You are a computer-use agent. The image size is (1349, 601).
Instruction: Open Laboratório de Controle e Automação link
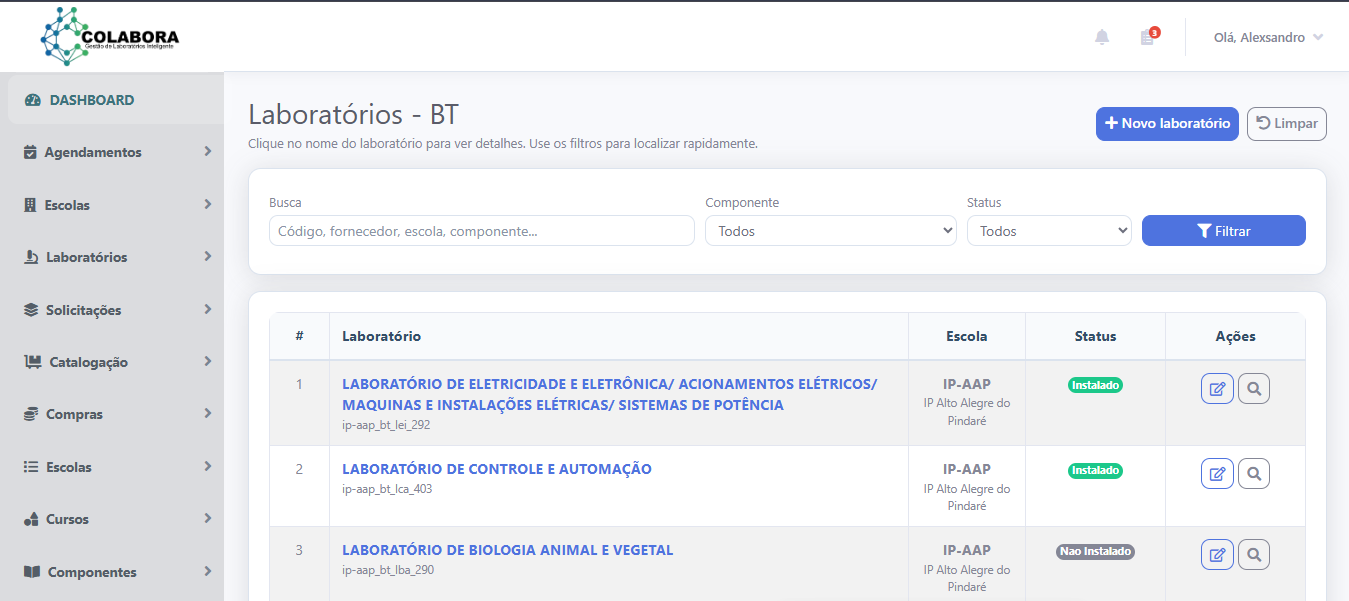click(x=497, y=469)
